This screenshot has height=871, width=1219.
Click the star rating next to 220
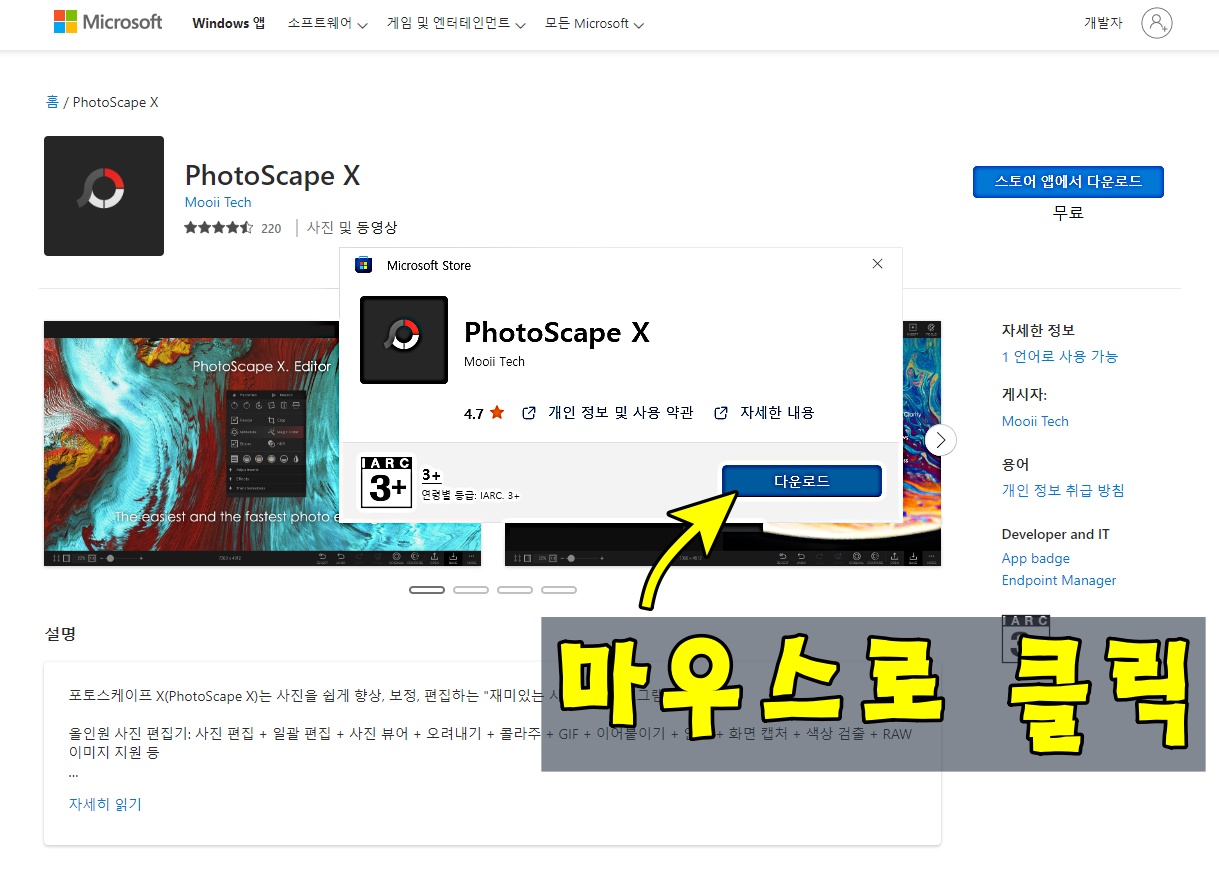point(218,228)
